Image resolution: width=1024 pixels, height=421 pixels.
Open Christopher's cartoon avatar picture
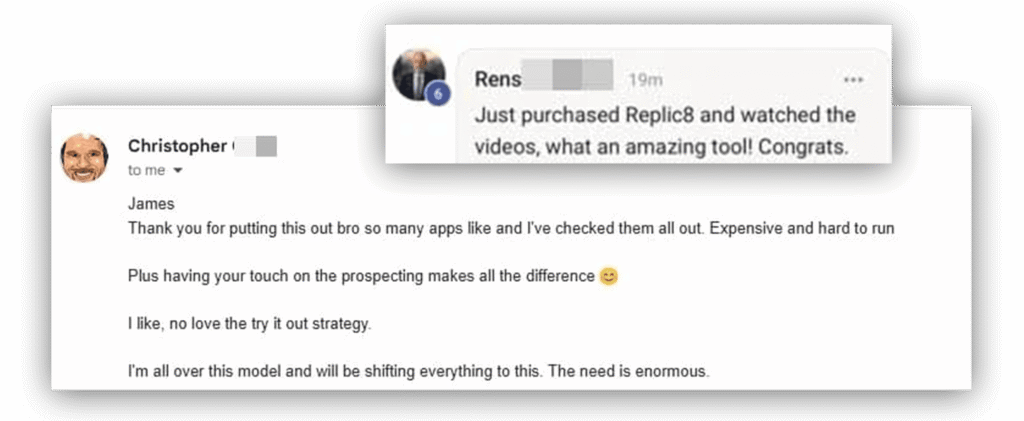(x=85, y=157)
